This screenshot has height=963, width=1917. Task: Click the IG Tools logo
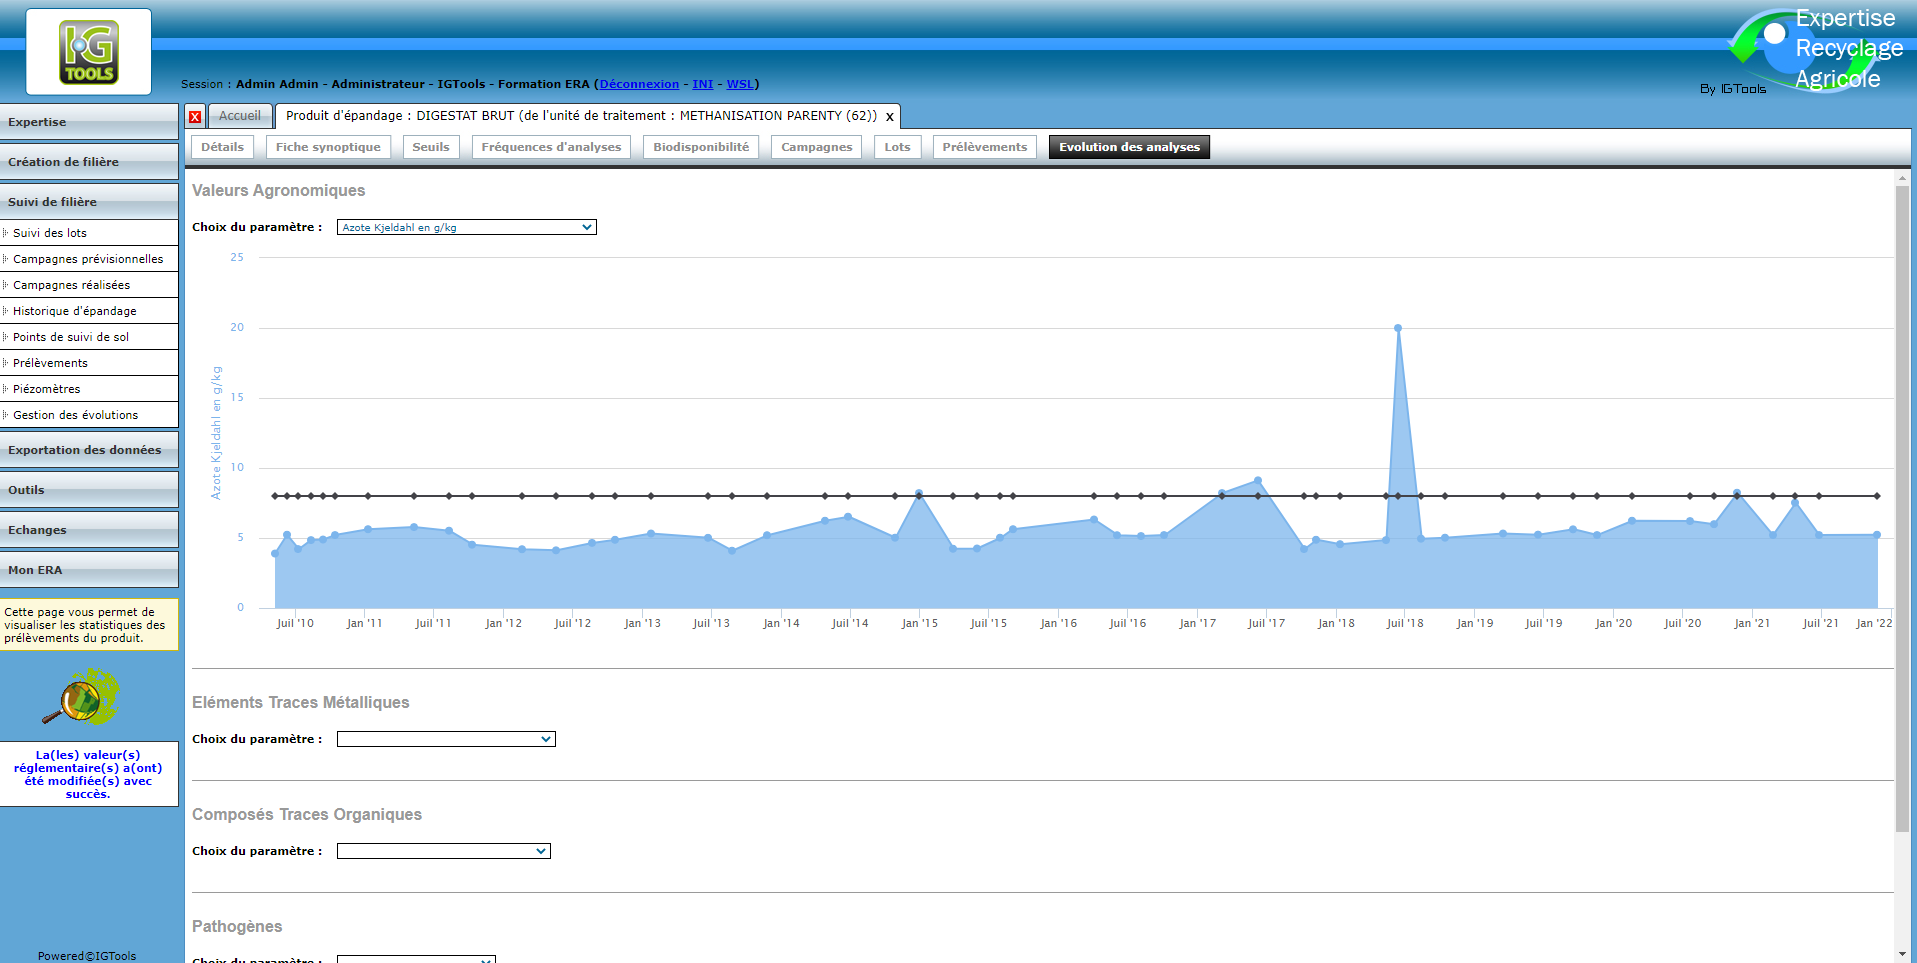click(89, 52)
